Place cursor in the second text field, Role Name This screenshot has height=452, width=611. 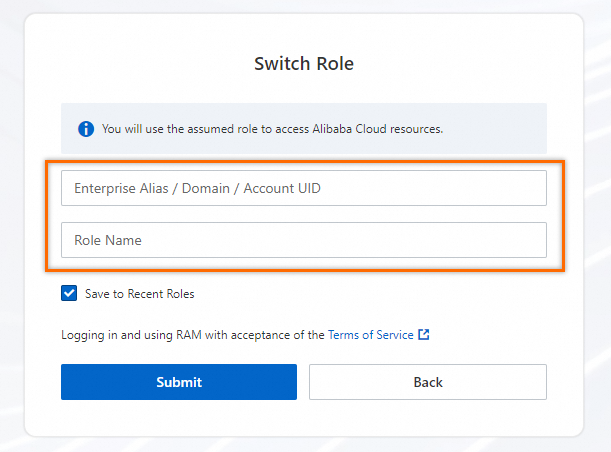(x=304, y=240)
